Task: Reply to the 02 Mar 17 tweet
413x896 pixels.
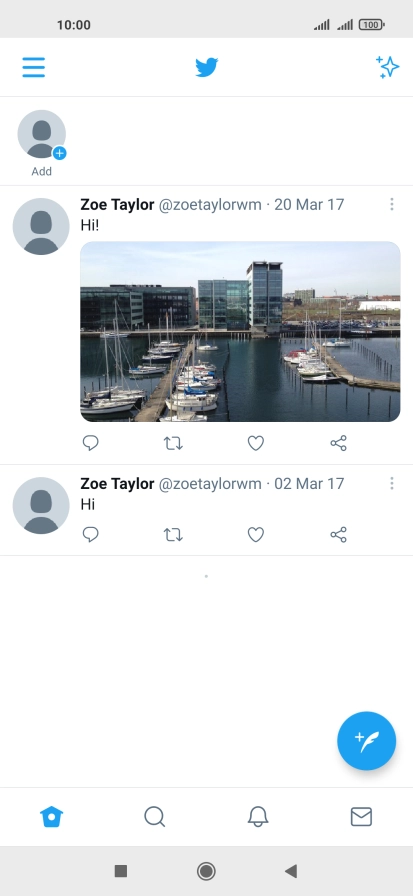Action: click(x=91, y=534)
